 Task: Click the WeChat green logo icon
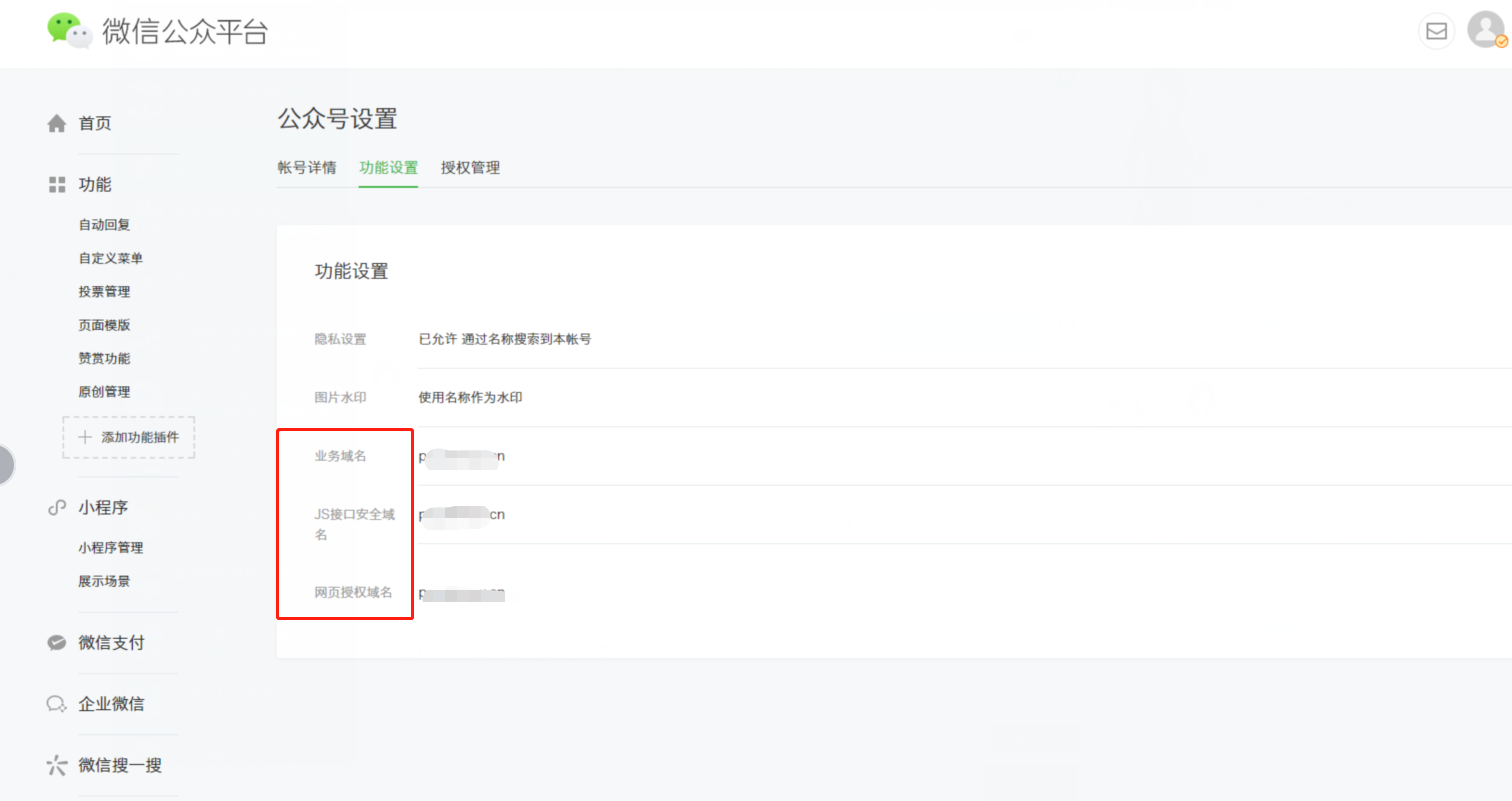(70, 31)
